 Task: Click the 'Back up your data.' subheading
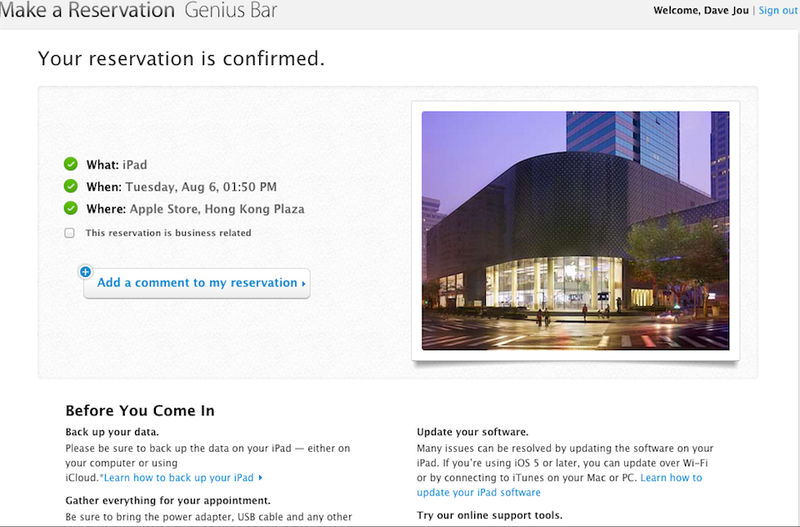point(112,432)
